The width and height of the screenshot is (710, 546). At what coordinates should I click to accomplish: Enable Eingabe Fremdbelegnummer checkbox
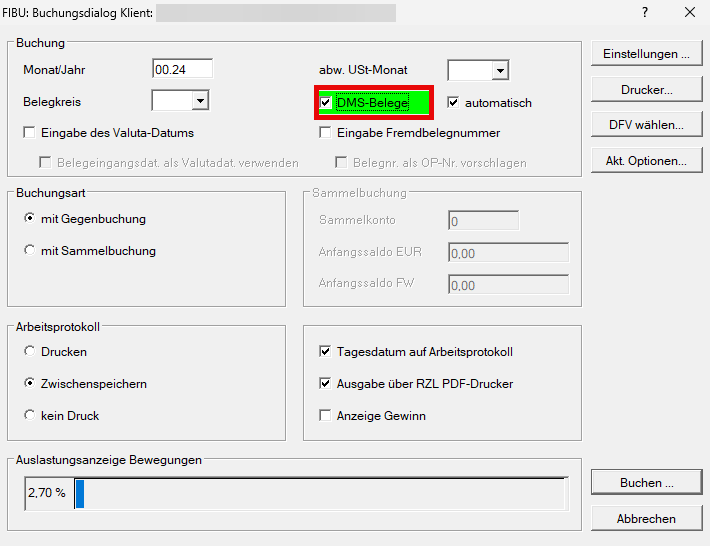tap(325, 132)
